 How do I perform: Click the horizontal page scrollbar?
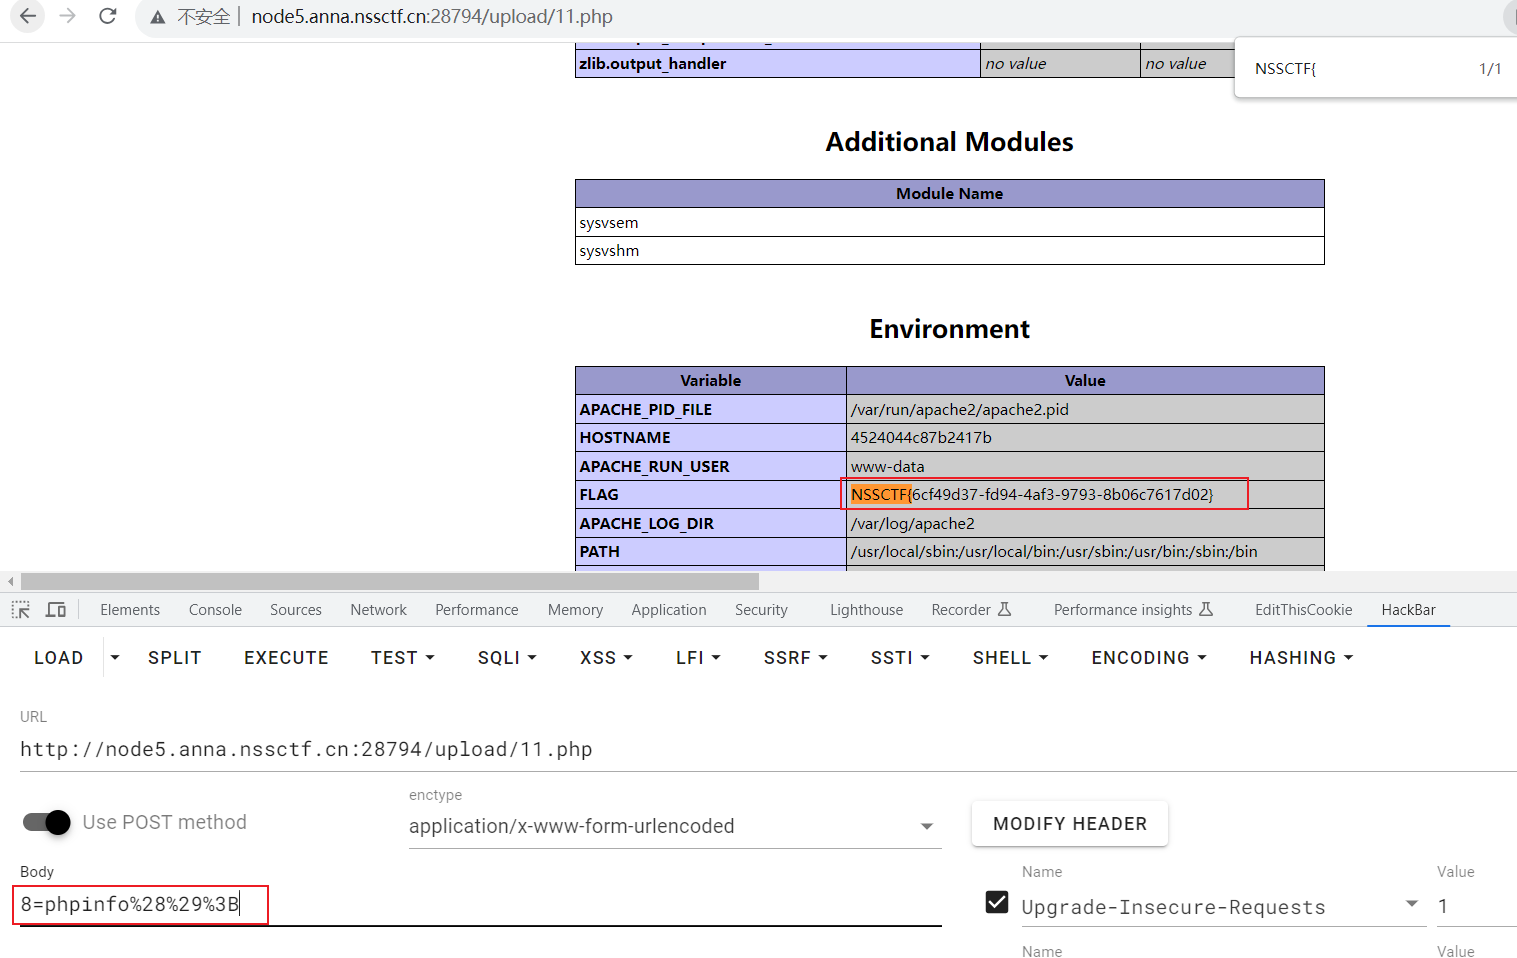coord(390,581)
